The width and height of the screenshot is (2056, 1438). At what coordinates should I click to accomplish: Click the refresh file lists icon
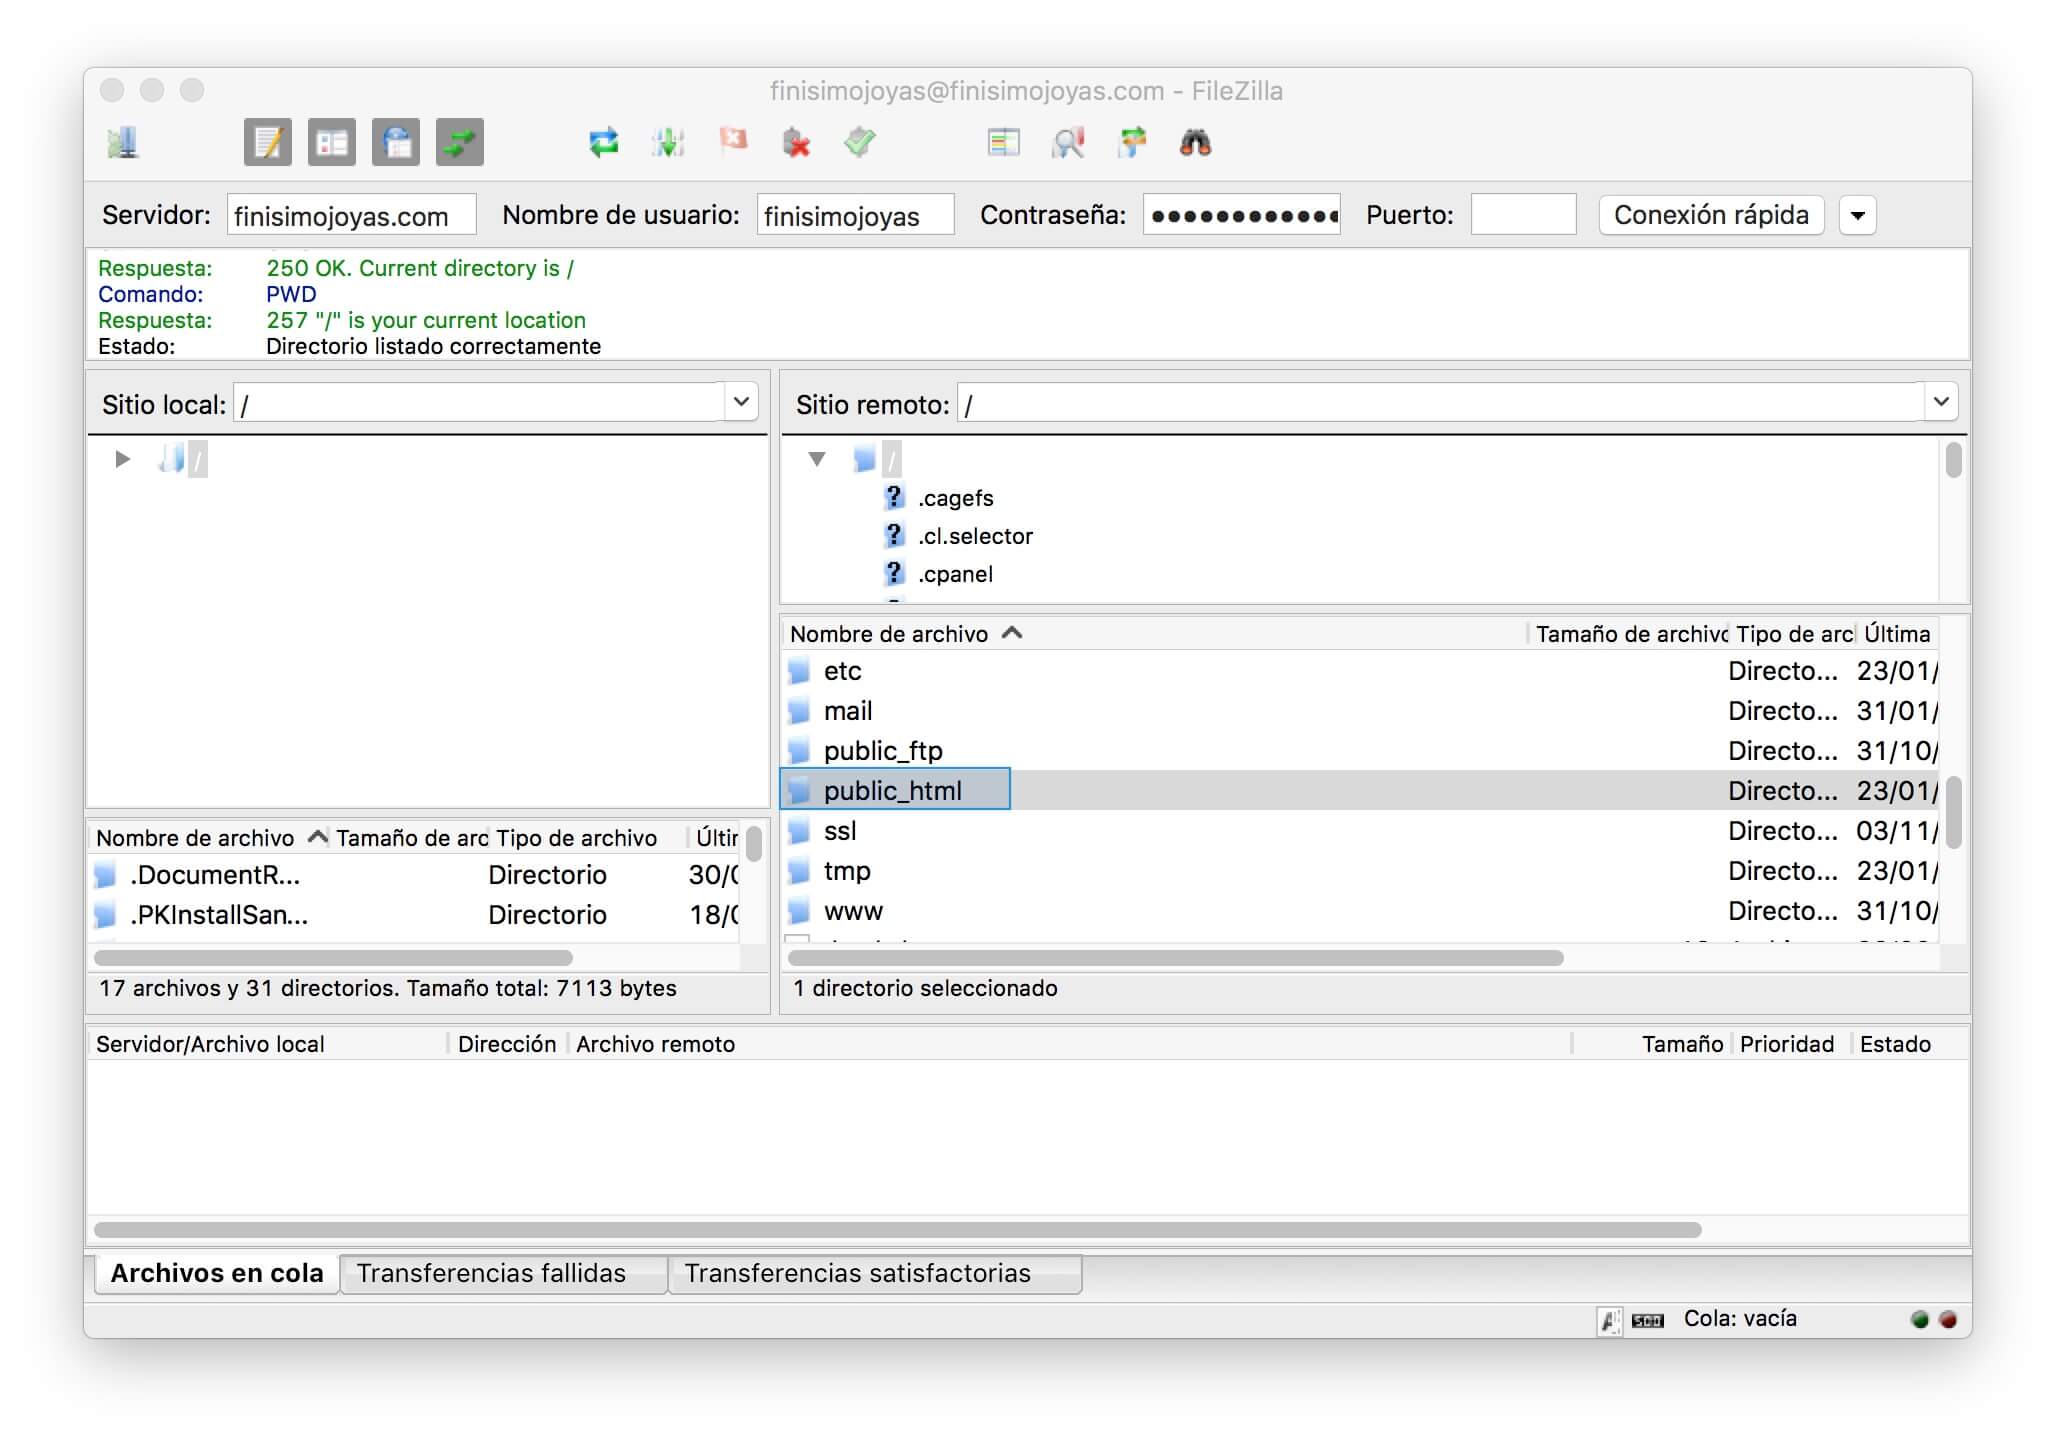[603, 143]
